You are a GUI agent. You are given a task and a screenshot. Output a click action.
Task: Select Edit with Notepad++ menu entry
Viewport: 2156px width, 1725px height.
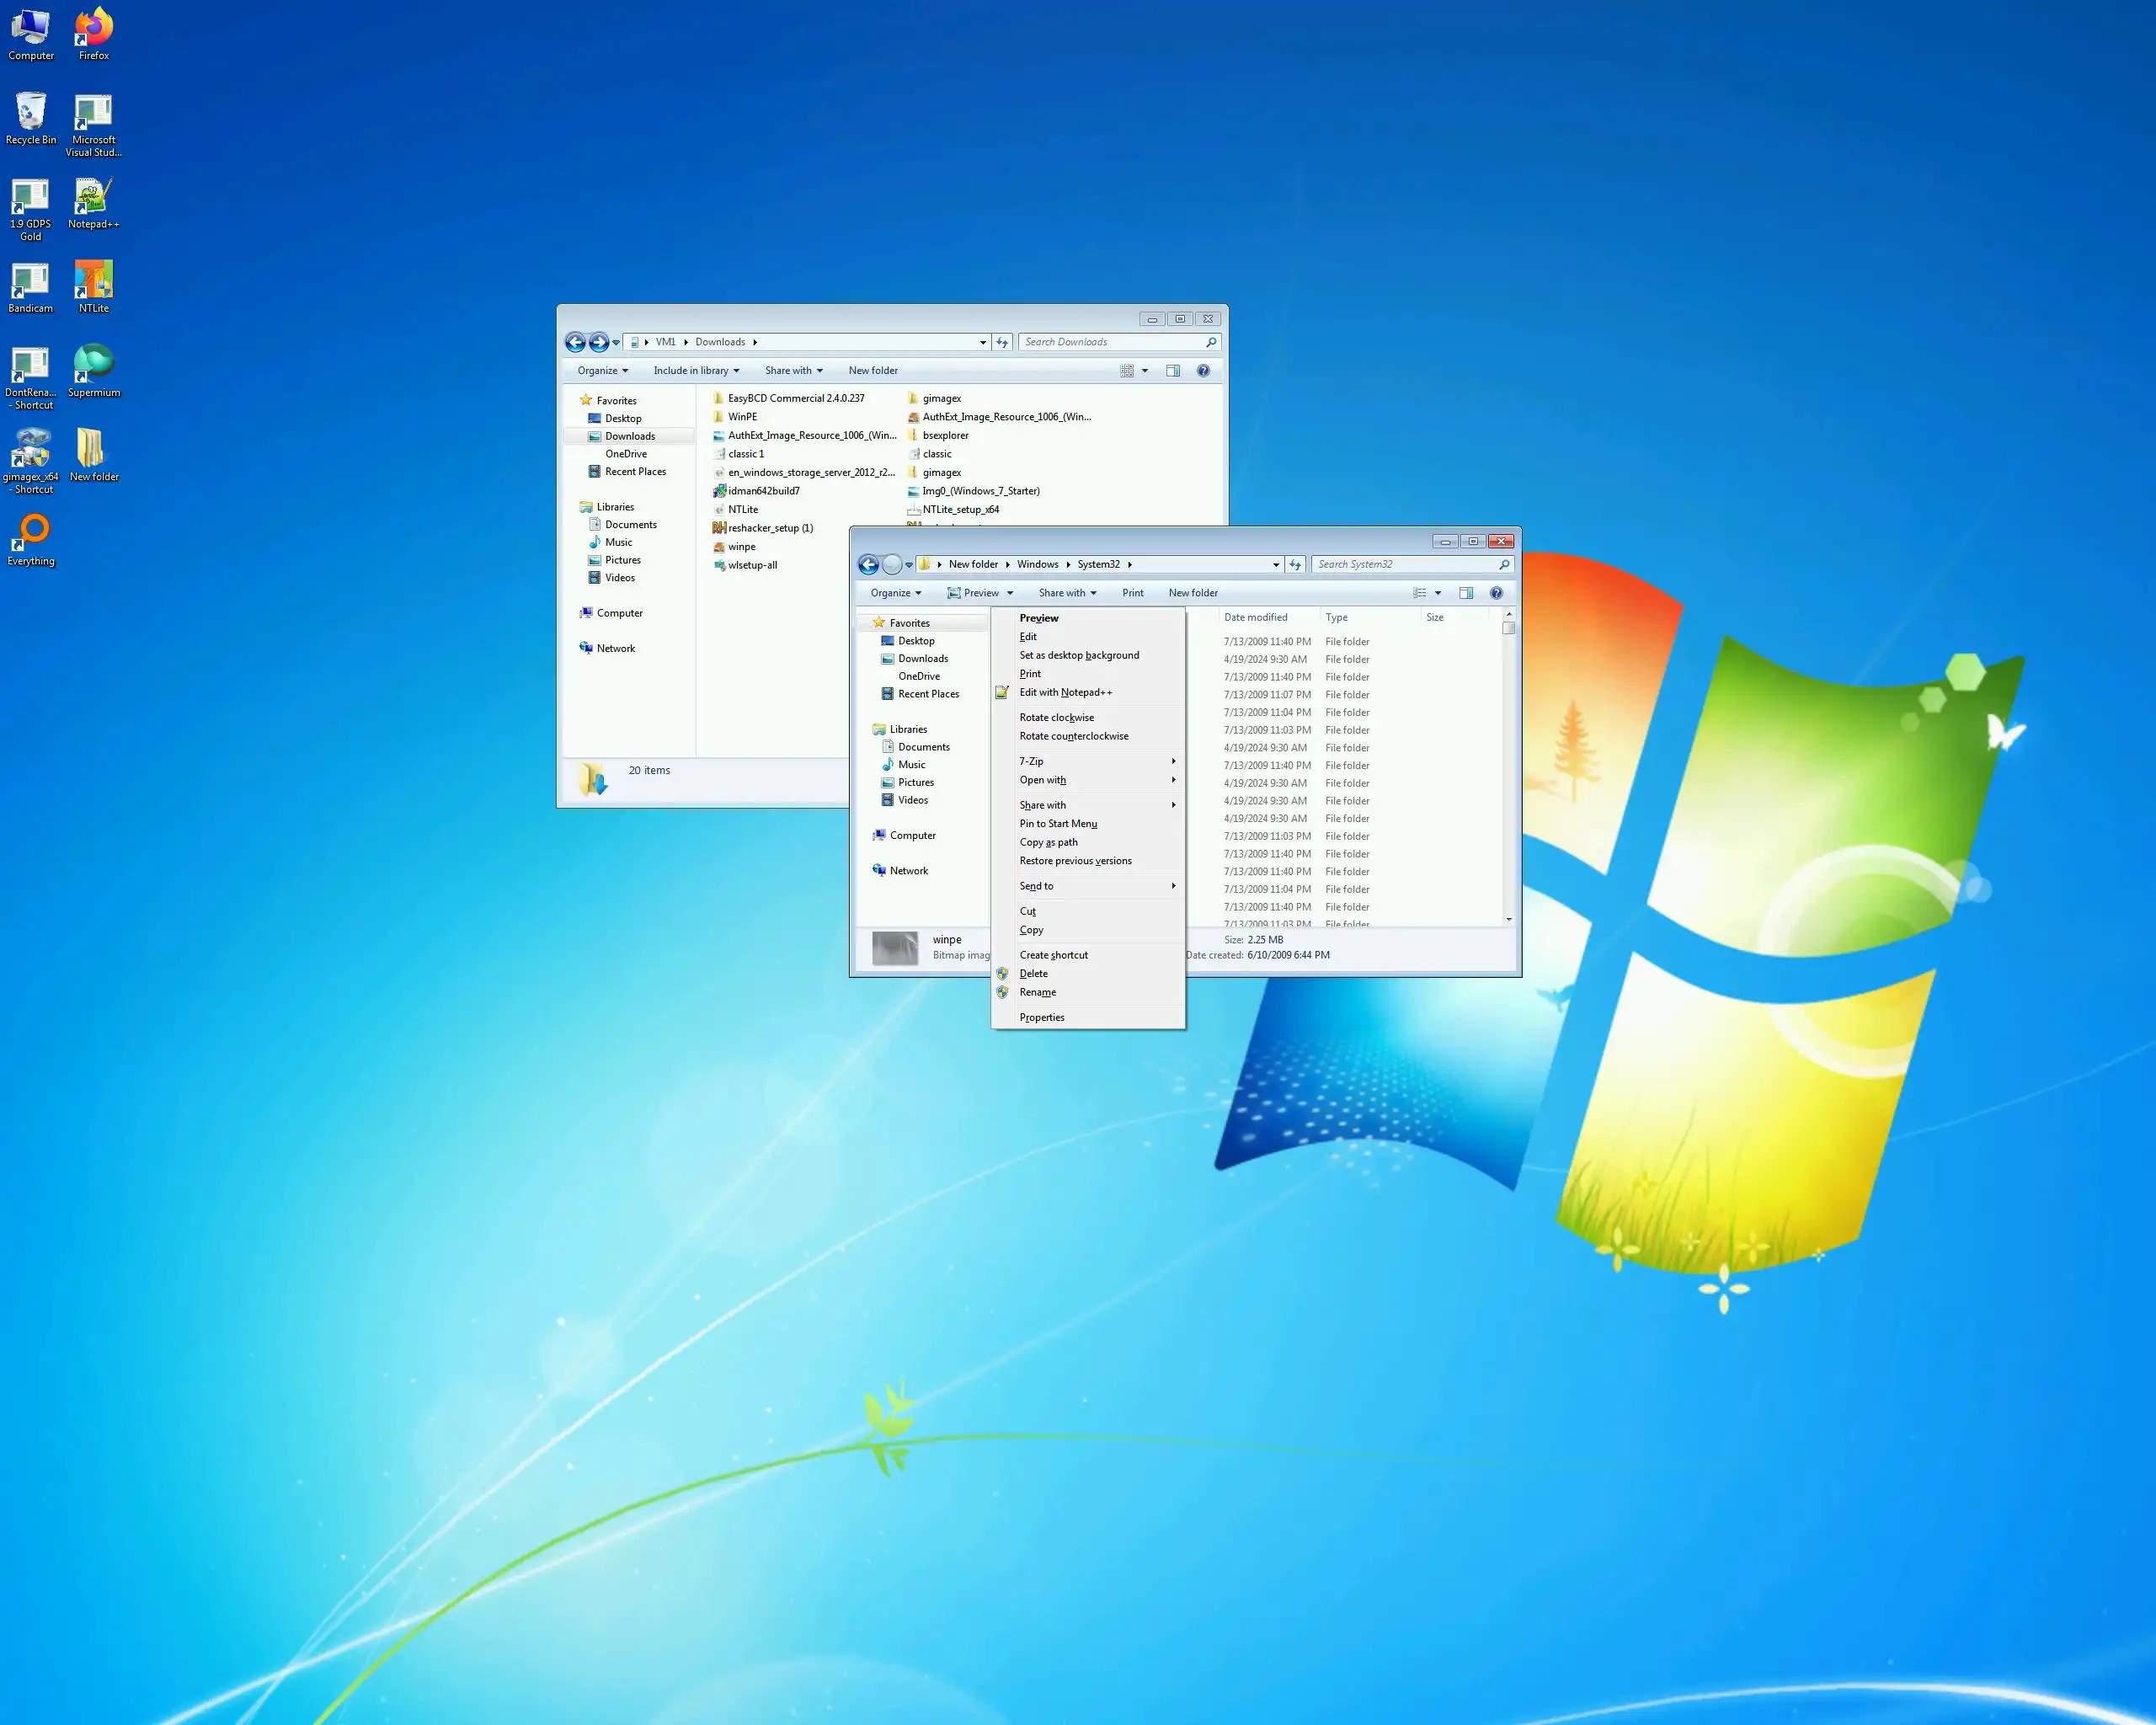point(1065,693)
